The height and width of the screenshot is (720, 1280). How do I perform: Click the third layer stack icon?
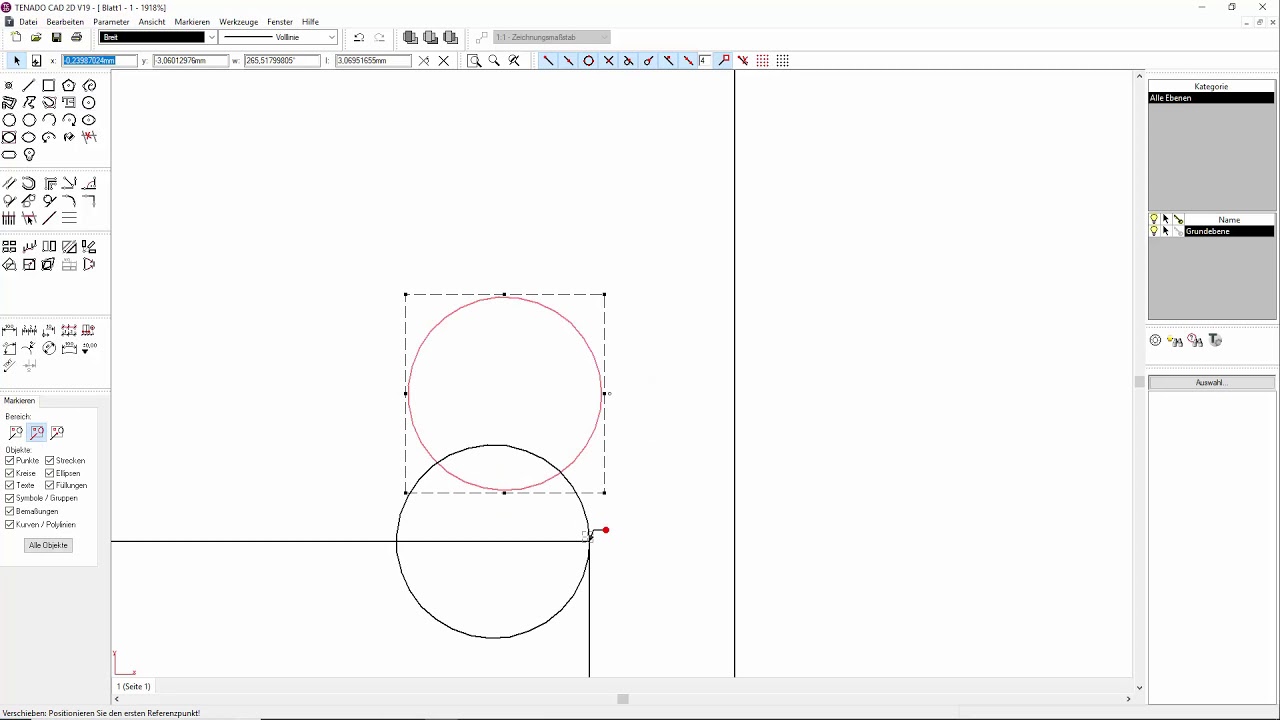450,37
